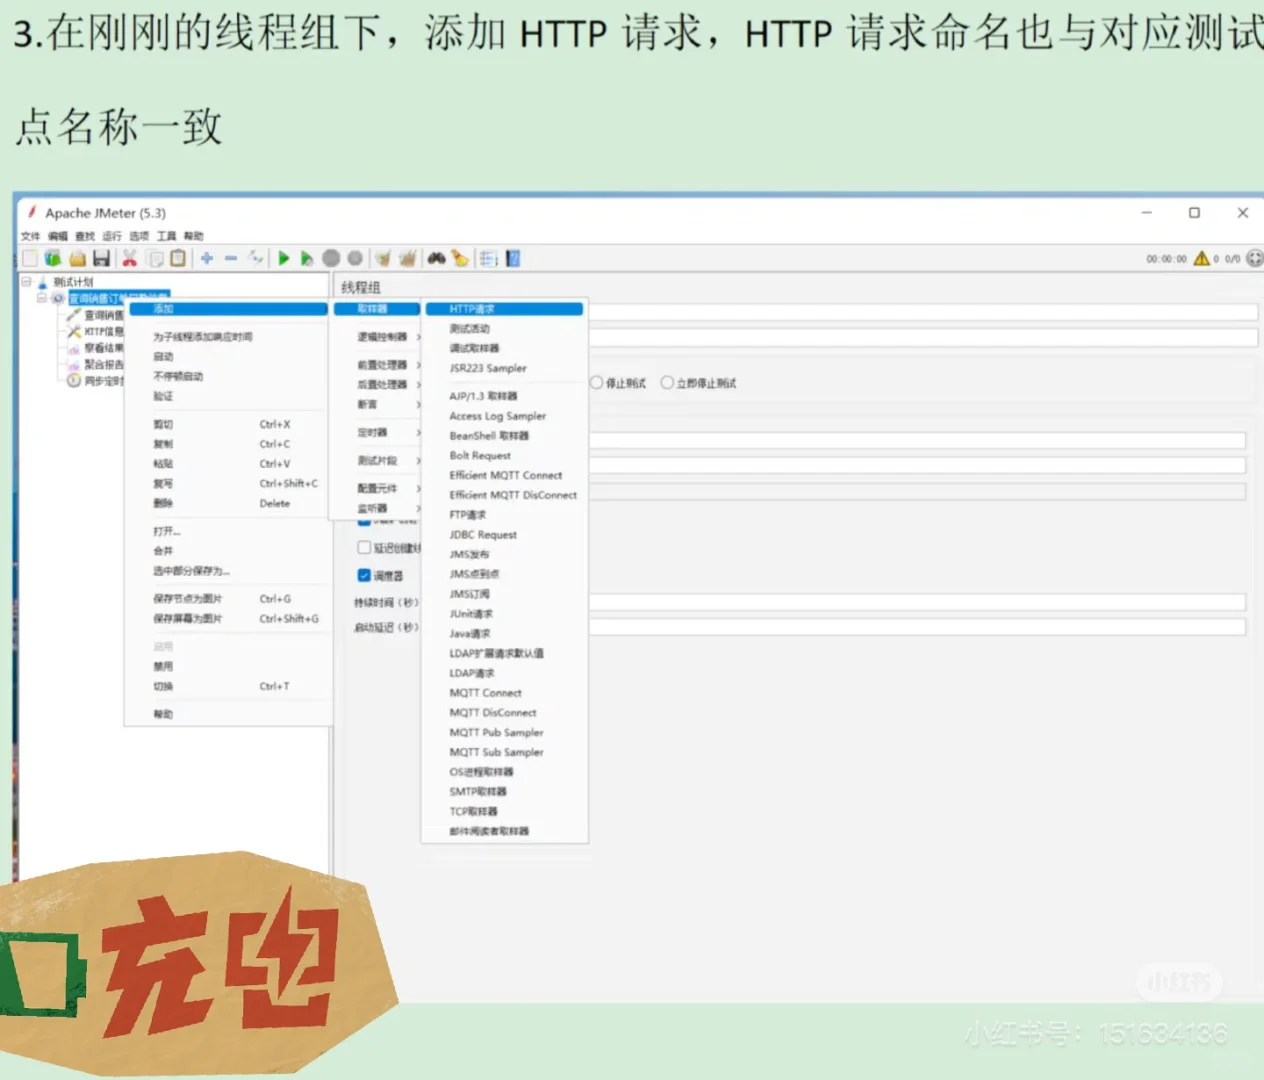Screen dimensions: 1264x1080
Task: Choose TCP取样器 from sampler list
Action: (473, 811)
